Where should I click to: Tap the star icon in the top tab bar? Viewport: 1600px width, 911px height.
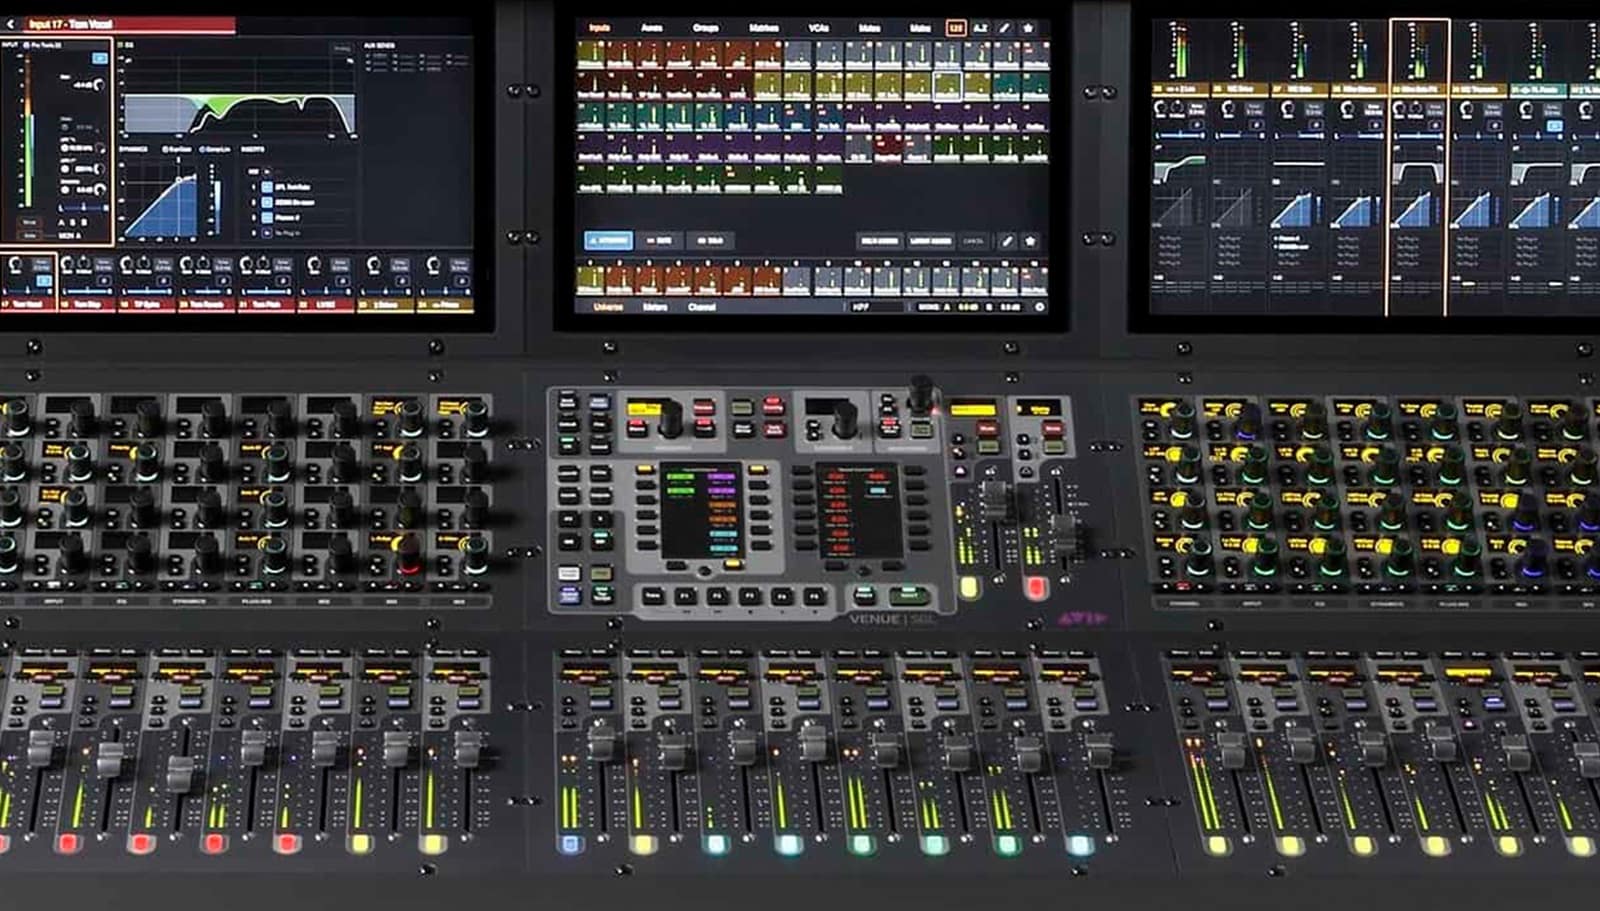(1028, 28)
